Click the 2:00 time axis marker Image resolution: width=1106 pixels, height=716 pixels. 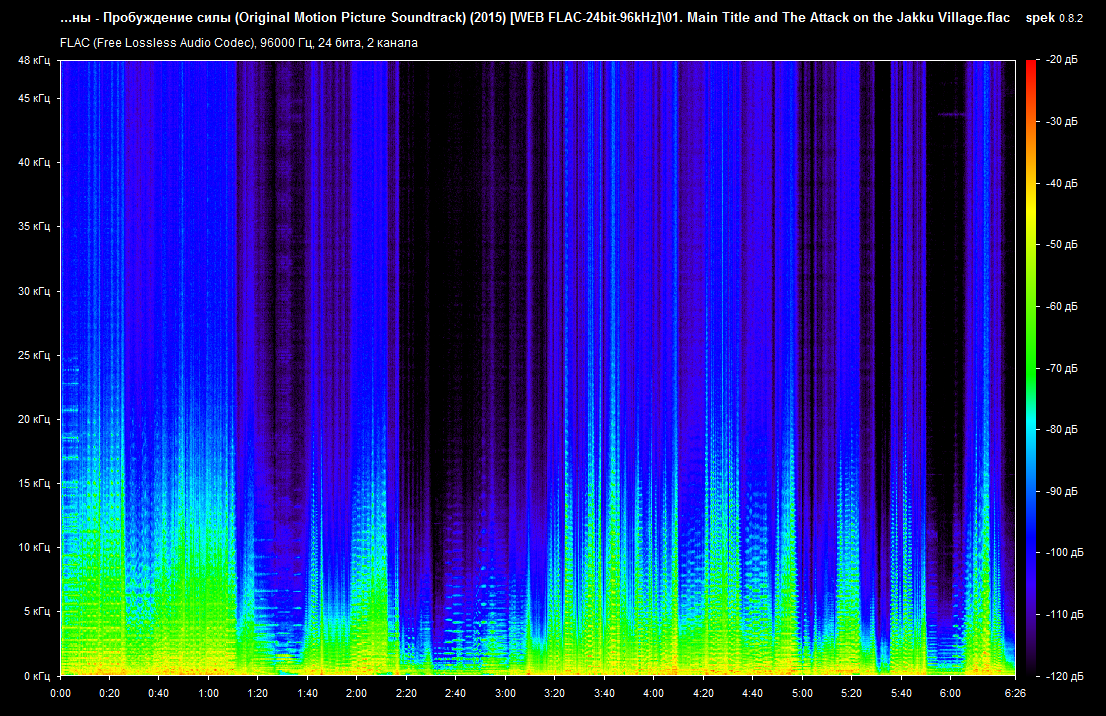[357, 693]
